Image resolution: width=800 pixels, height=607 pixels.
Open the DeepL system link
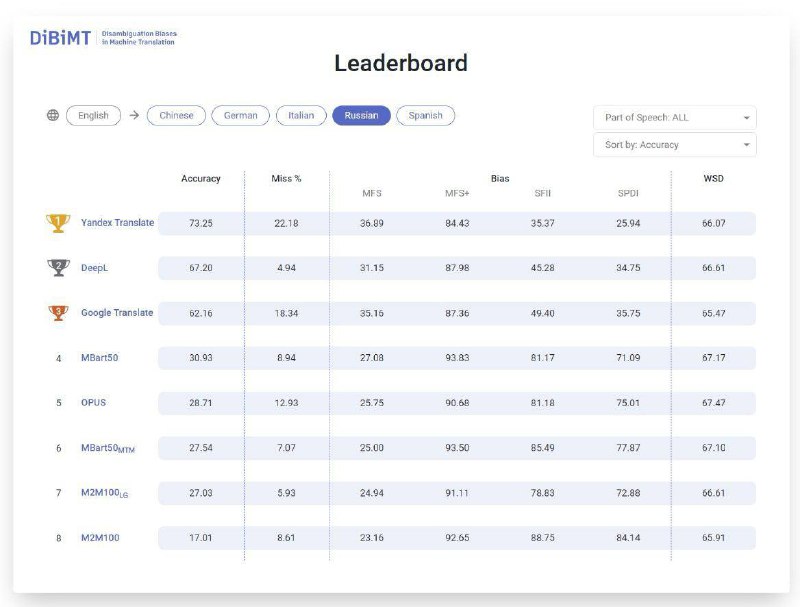[x=95, y=268]
